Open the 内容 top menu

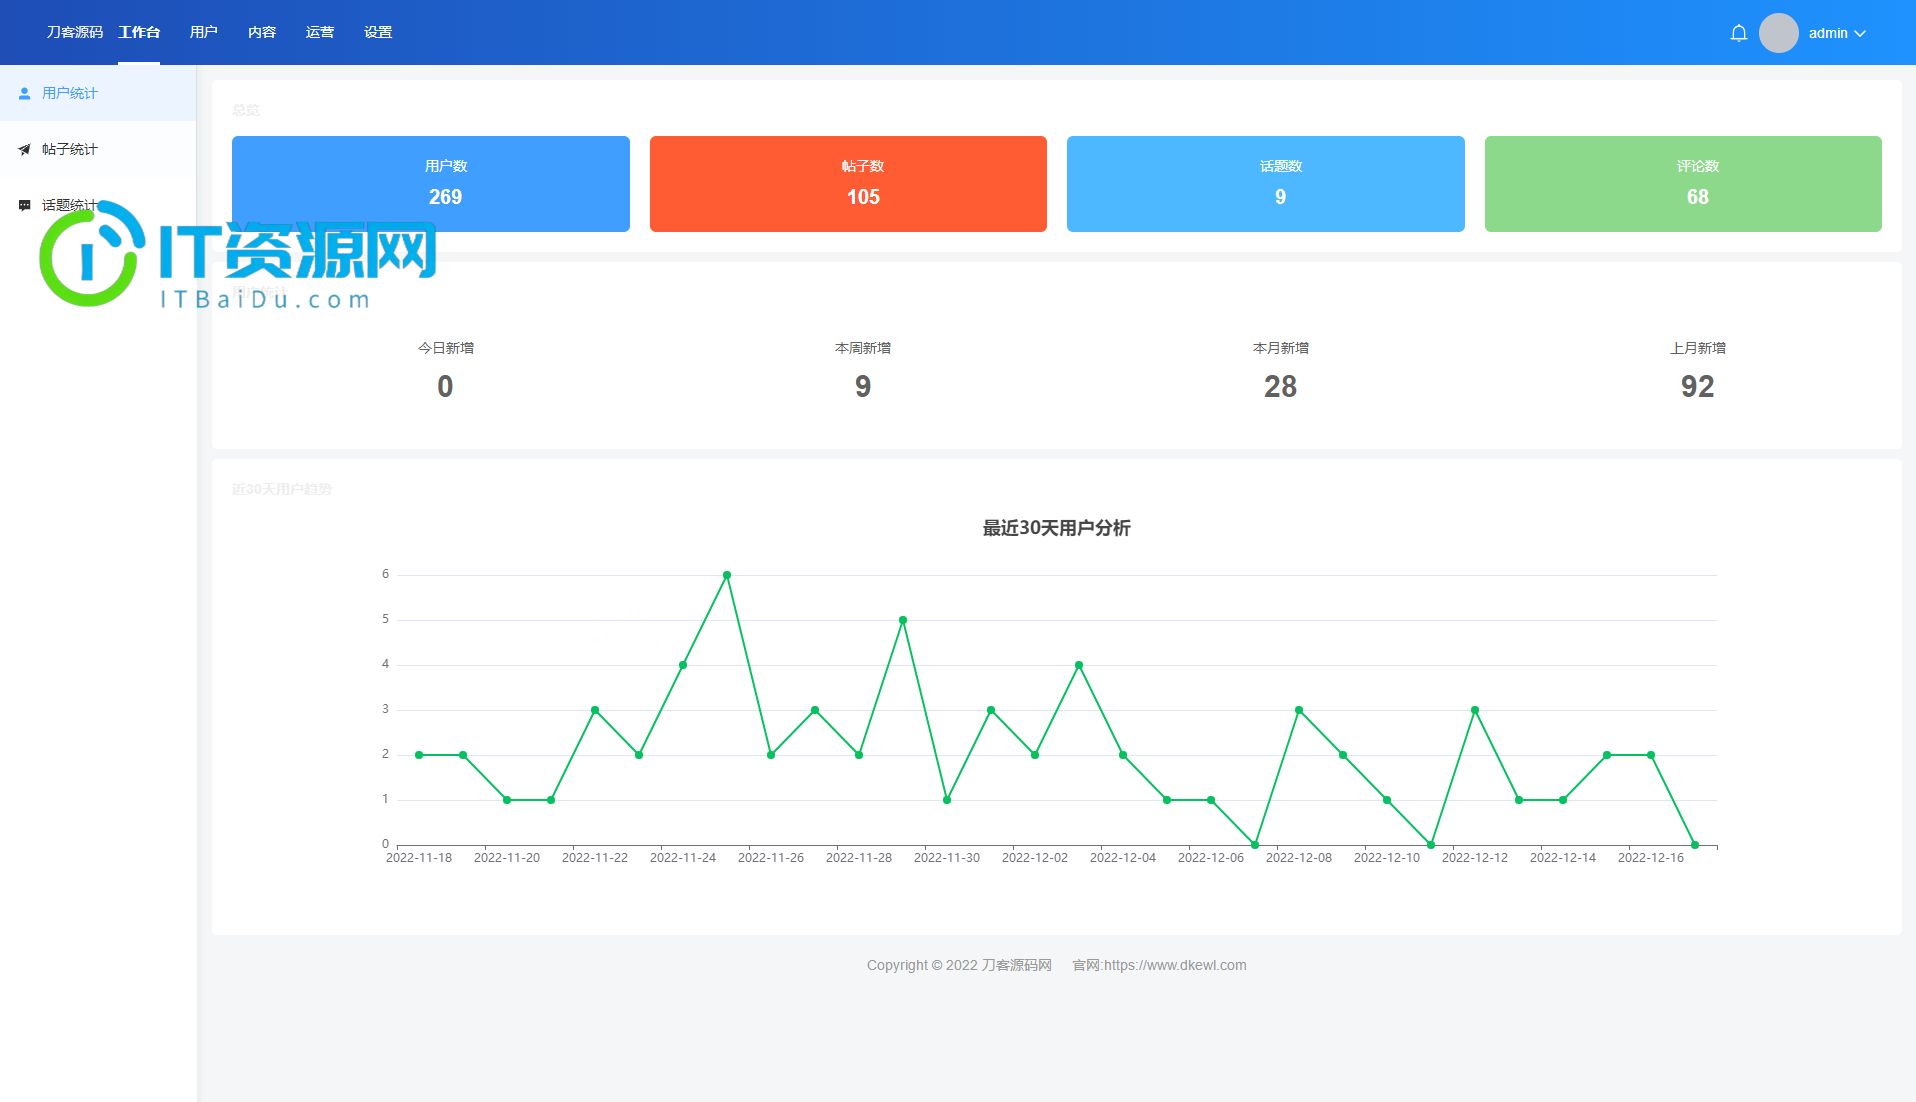(x=262, y=32)
